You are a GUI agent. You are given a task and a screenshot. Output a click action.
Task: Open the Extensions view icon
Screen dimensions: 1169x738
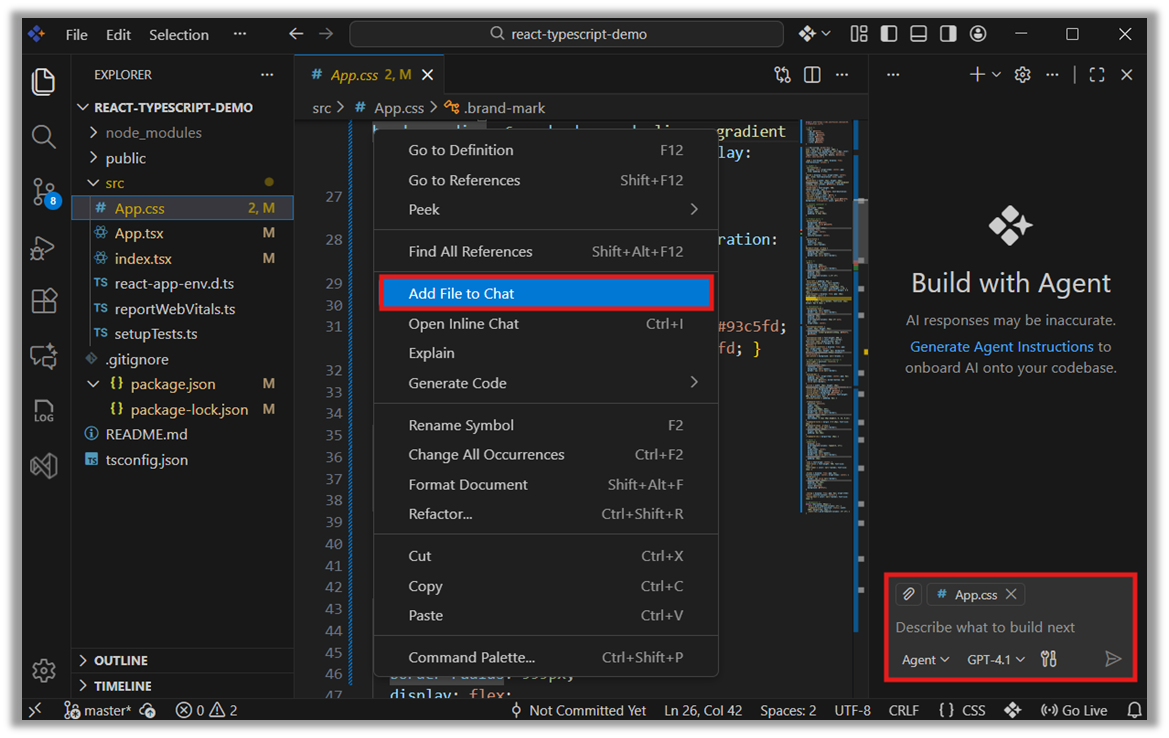pyautogui.click(x=43, y=301)
